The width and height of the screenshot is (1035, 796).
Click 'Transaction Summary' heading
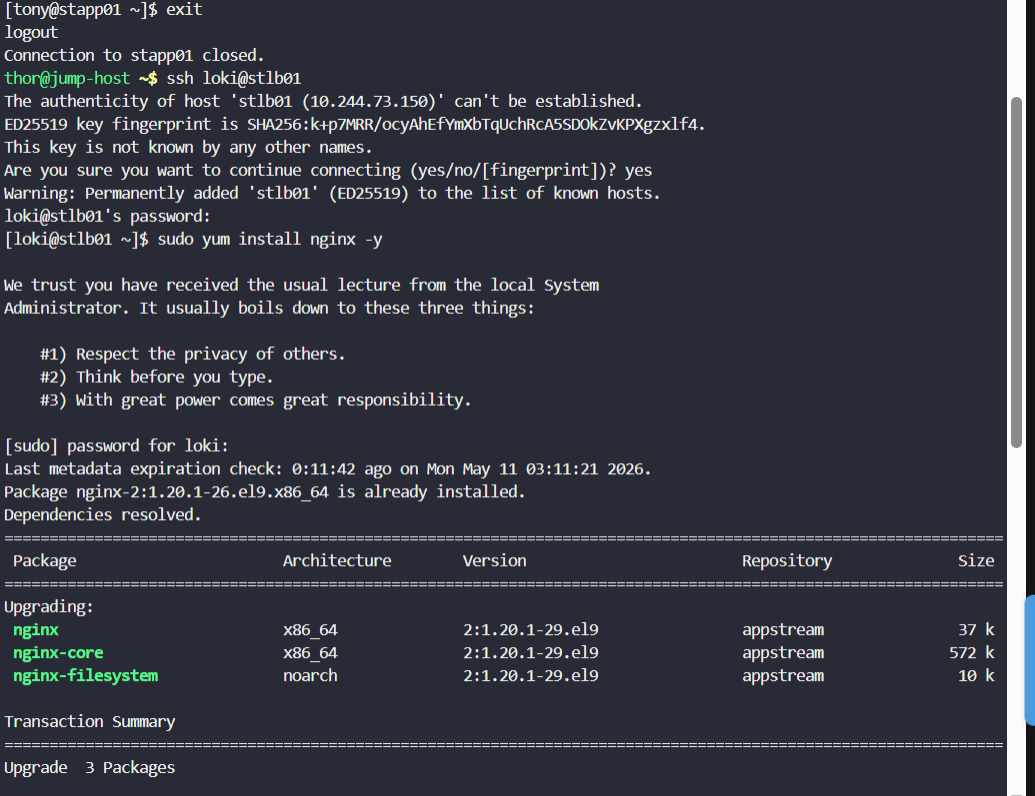(x=90, y=722)
